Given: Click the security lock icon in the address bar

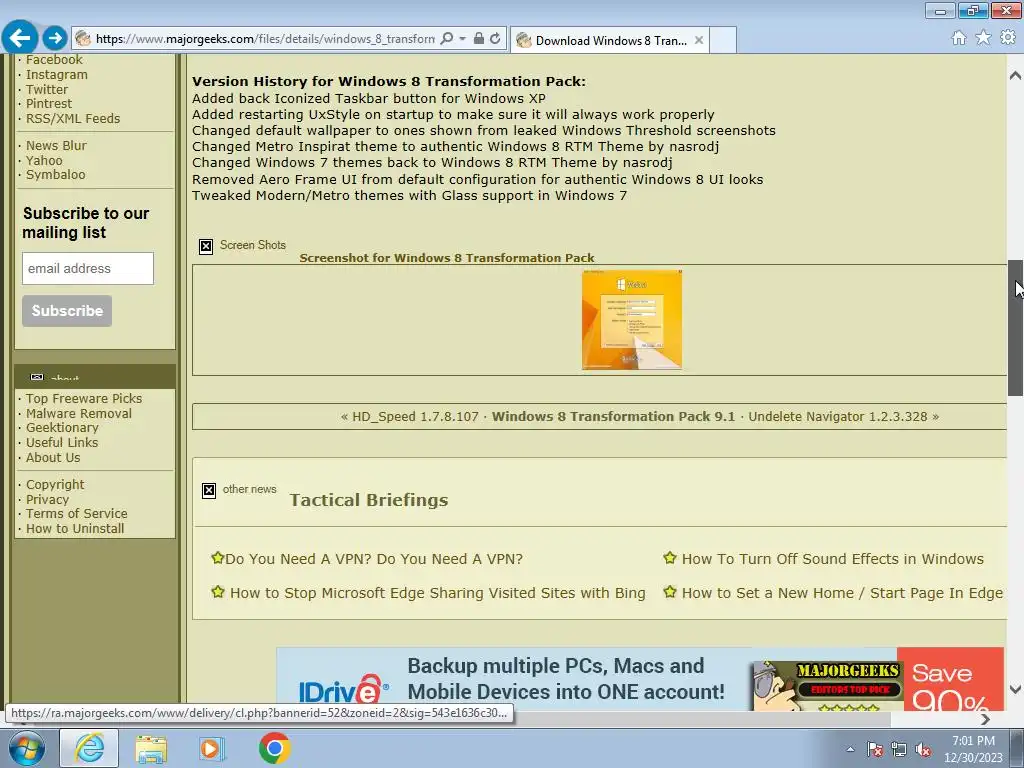Looking at the screenshot, I should coord(479,39).
